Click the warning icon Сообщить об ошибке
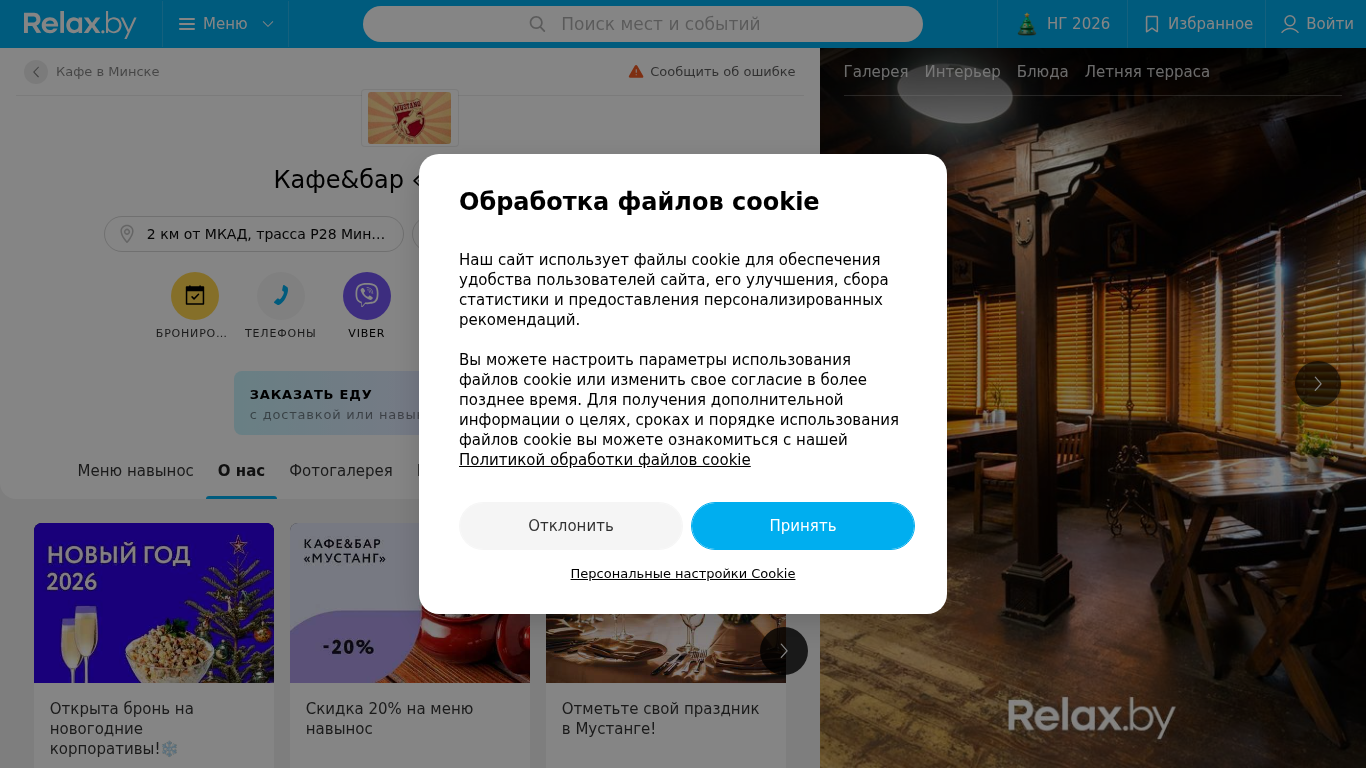Screen dimensions: 1366x768 point(636,72)
